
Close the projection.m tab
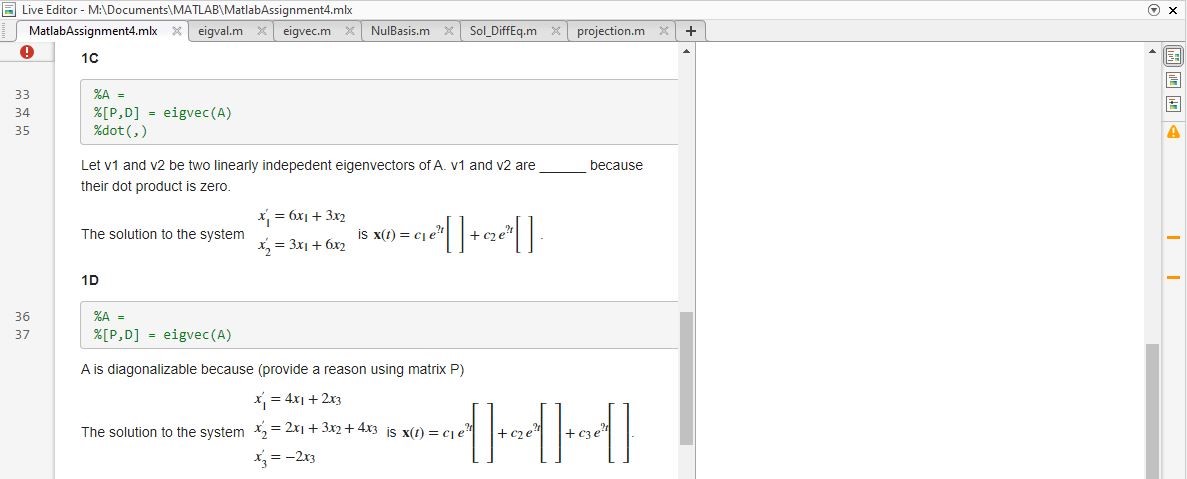663,31
